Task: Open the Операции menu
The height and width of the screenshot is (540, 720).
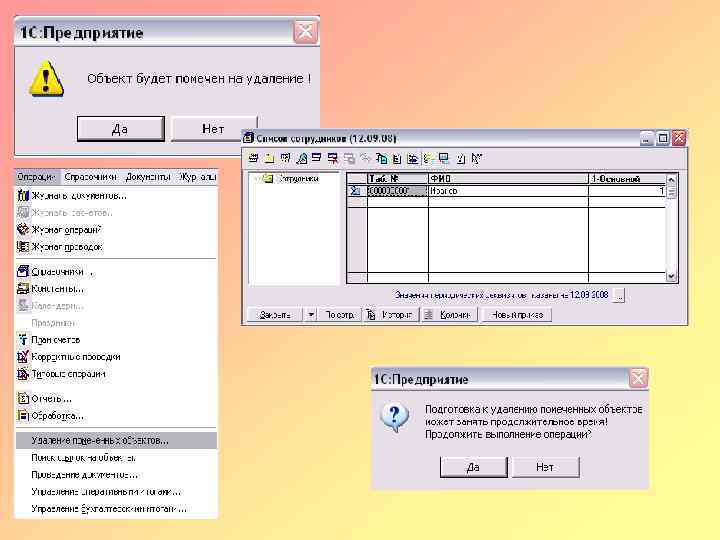Action: [x=37, y=177]
